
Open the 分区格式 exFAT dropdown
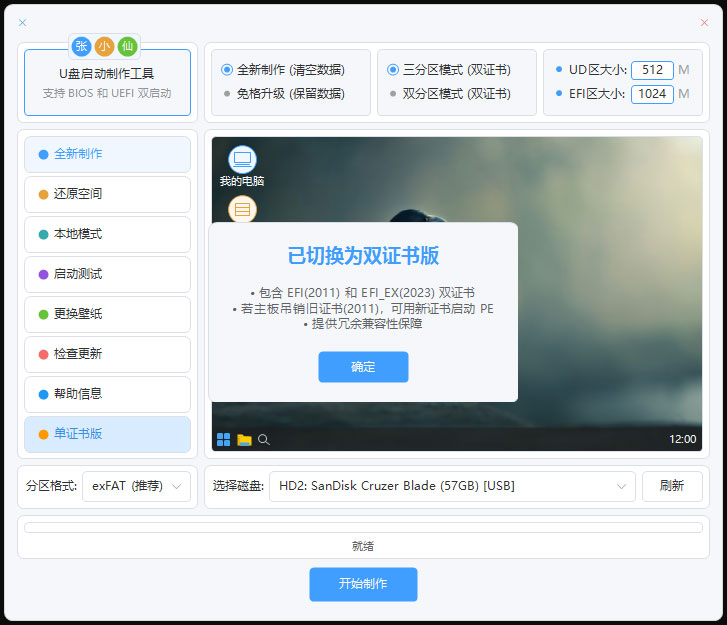[x=136, y=486]
